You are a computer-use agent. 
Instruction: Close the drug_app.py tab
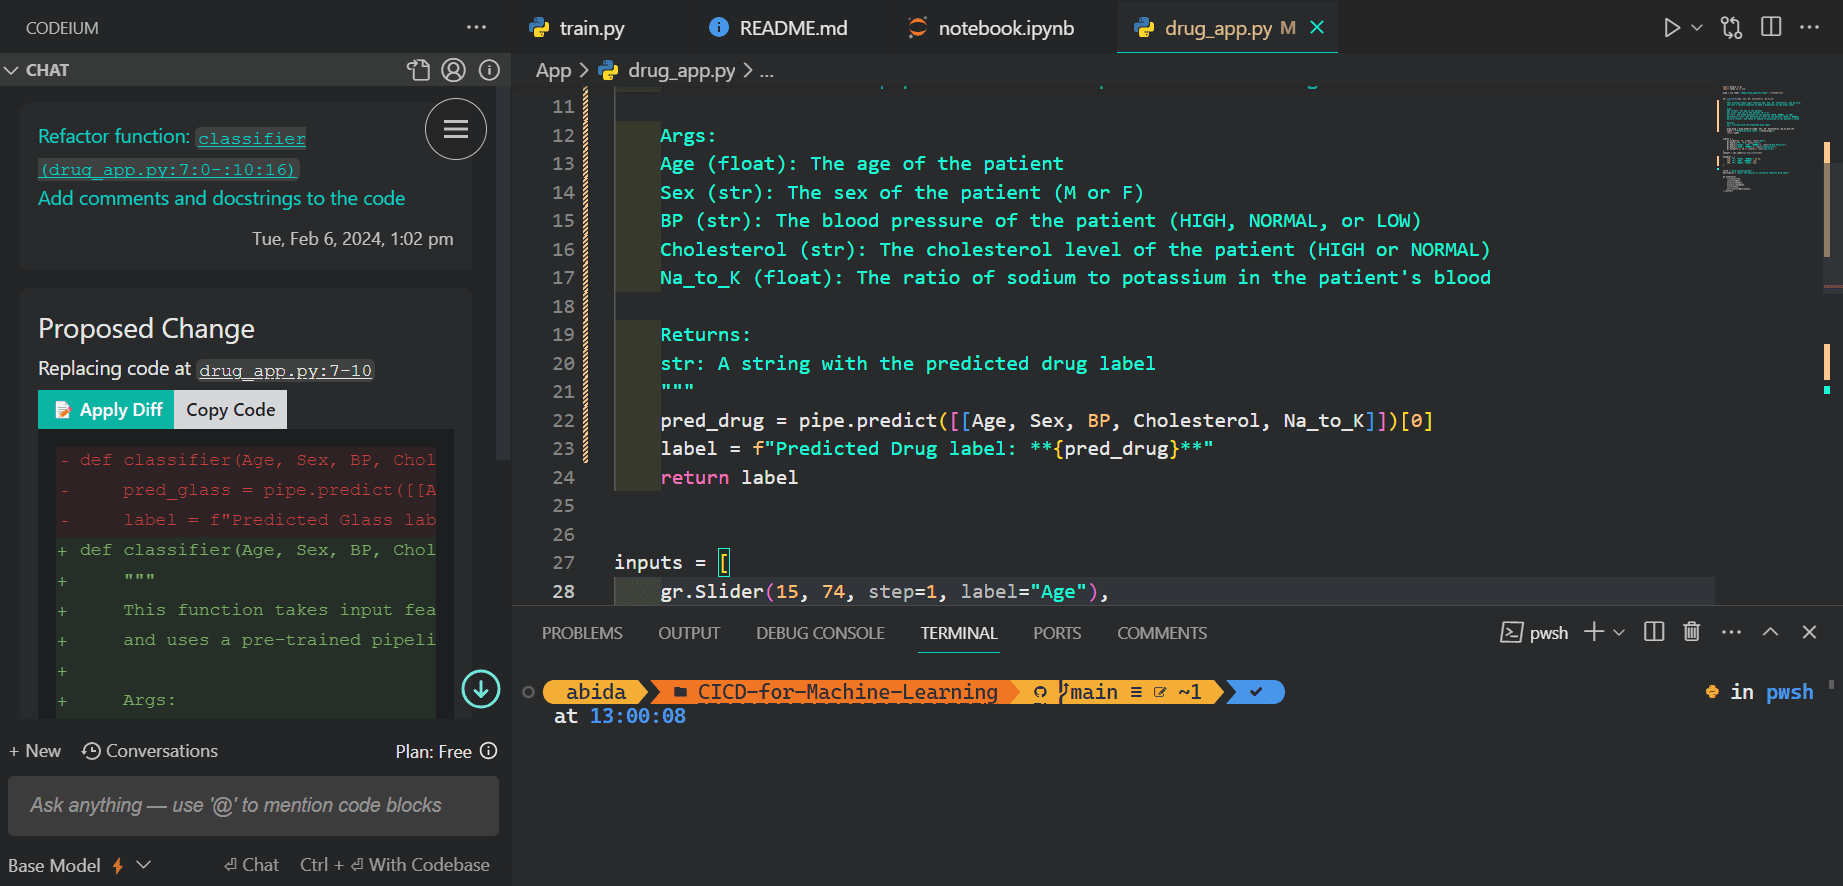pyautogui.click(x=1317, y=28)
